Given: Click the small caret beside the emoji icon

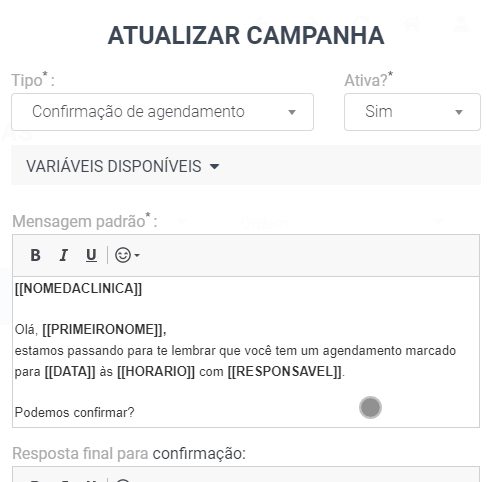Looking at the screenshot, I should point(137,256).
